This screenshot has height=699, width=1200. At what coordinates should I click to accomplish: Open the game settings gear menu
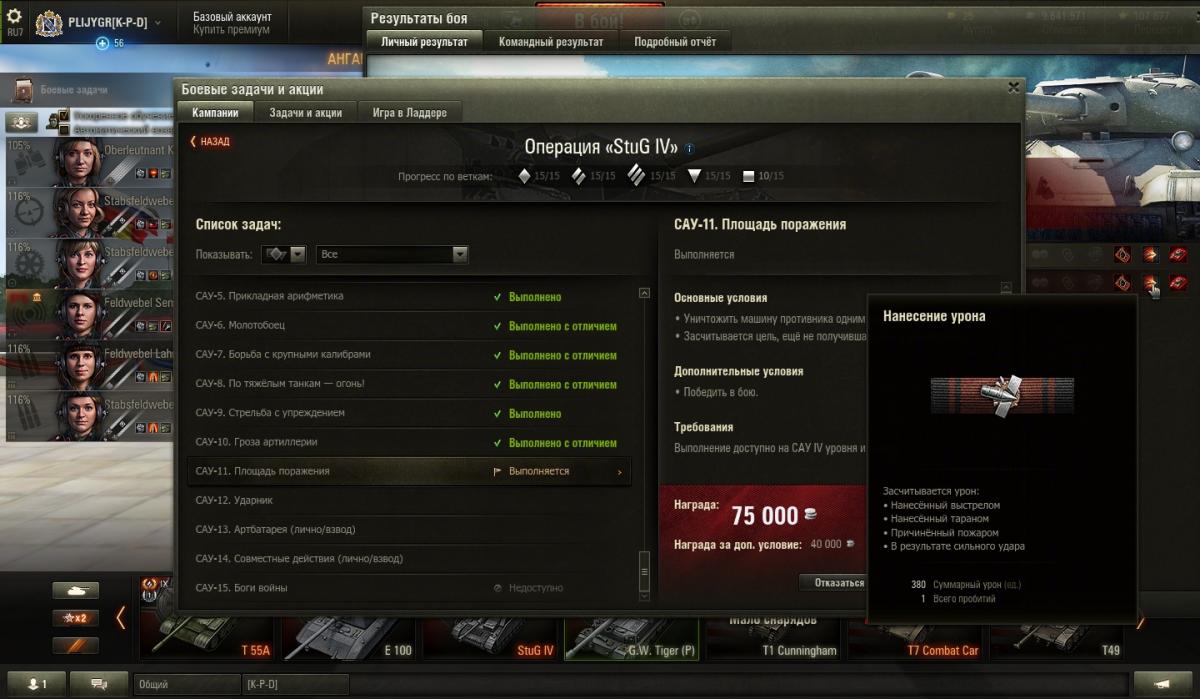tap(14, 17)
